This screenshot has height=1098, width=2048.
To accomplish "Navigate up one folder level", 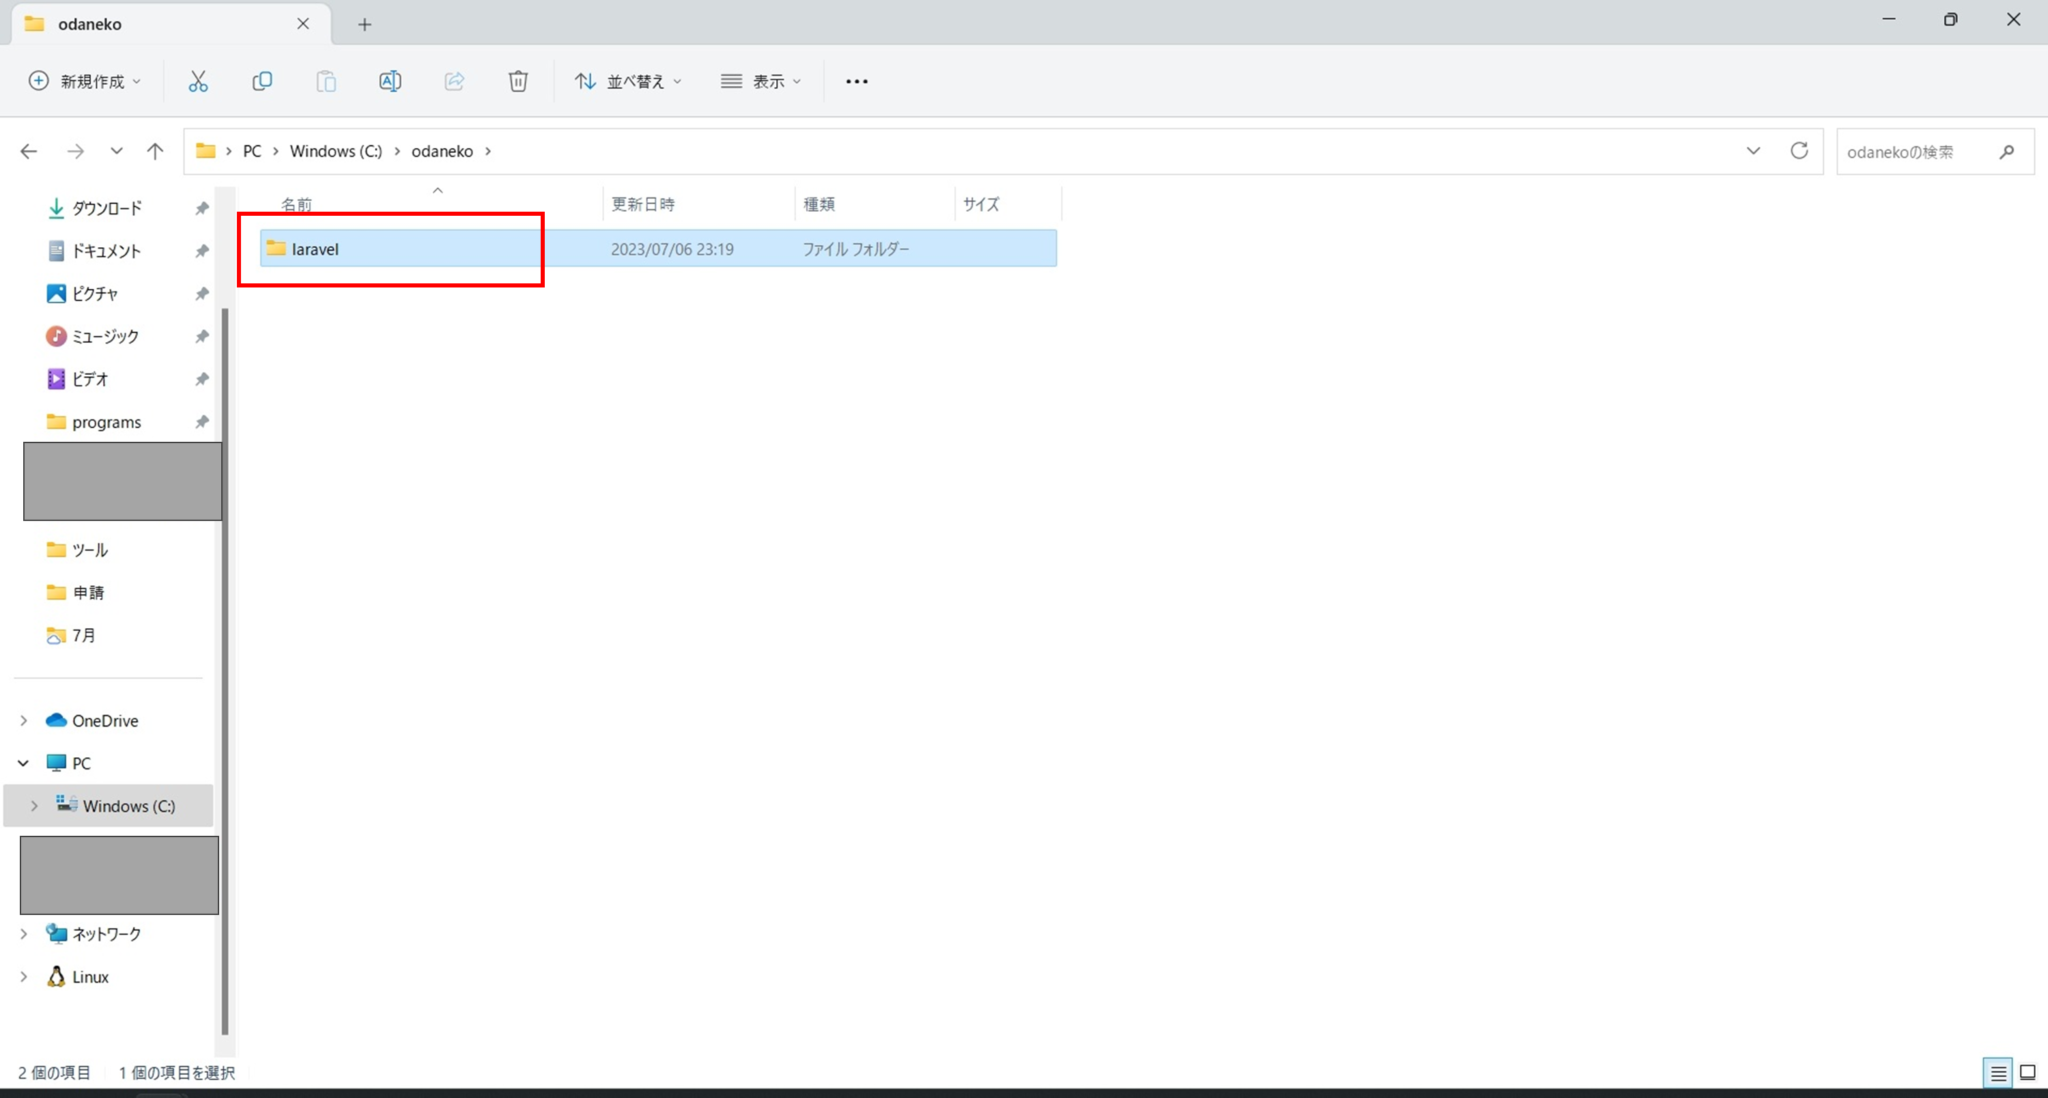I will coord(155,151).
